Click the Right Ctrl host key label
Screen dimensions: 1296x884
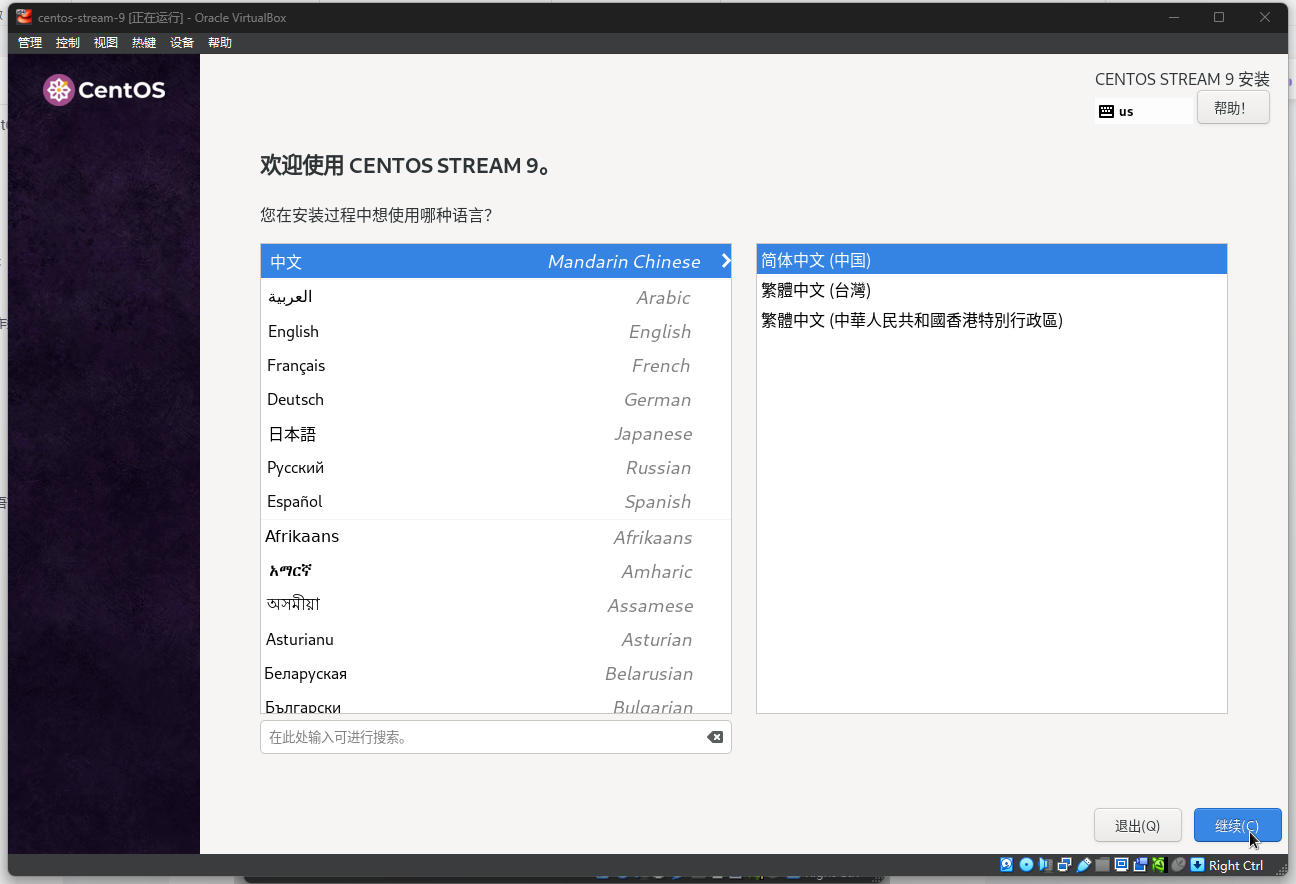(1236, 865)
